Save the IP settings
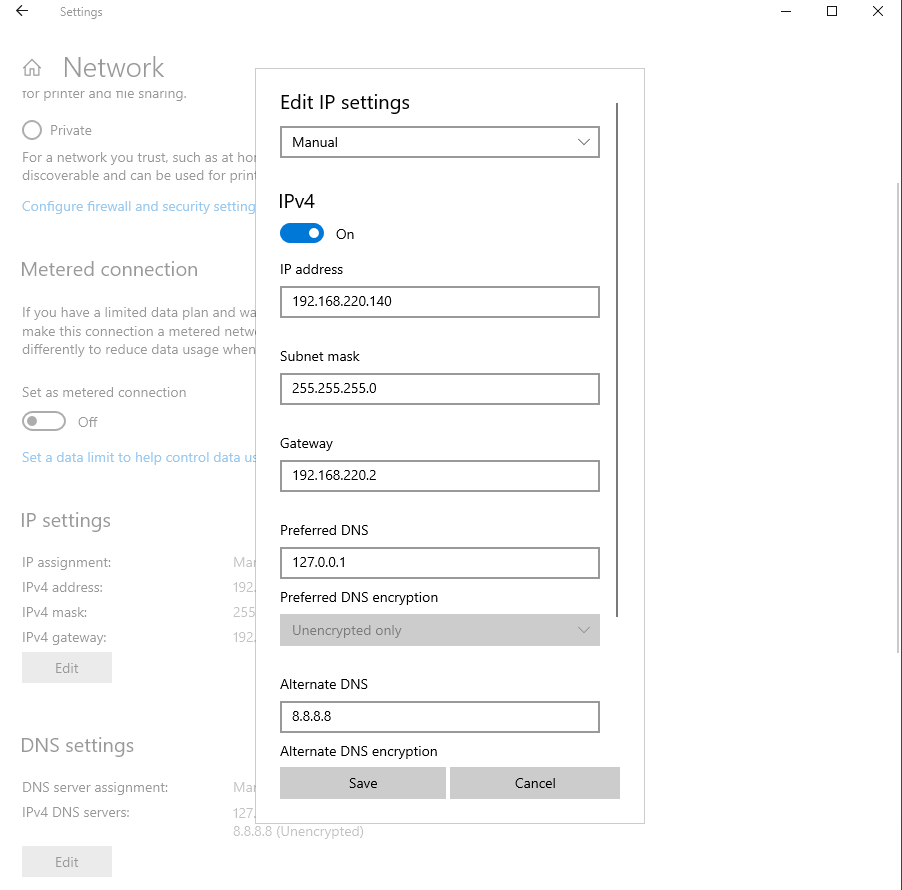The width and height of the screenshot is (902, 890). (x=363, y=783)
